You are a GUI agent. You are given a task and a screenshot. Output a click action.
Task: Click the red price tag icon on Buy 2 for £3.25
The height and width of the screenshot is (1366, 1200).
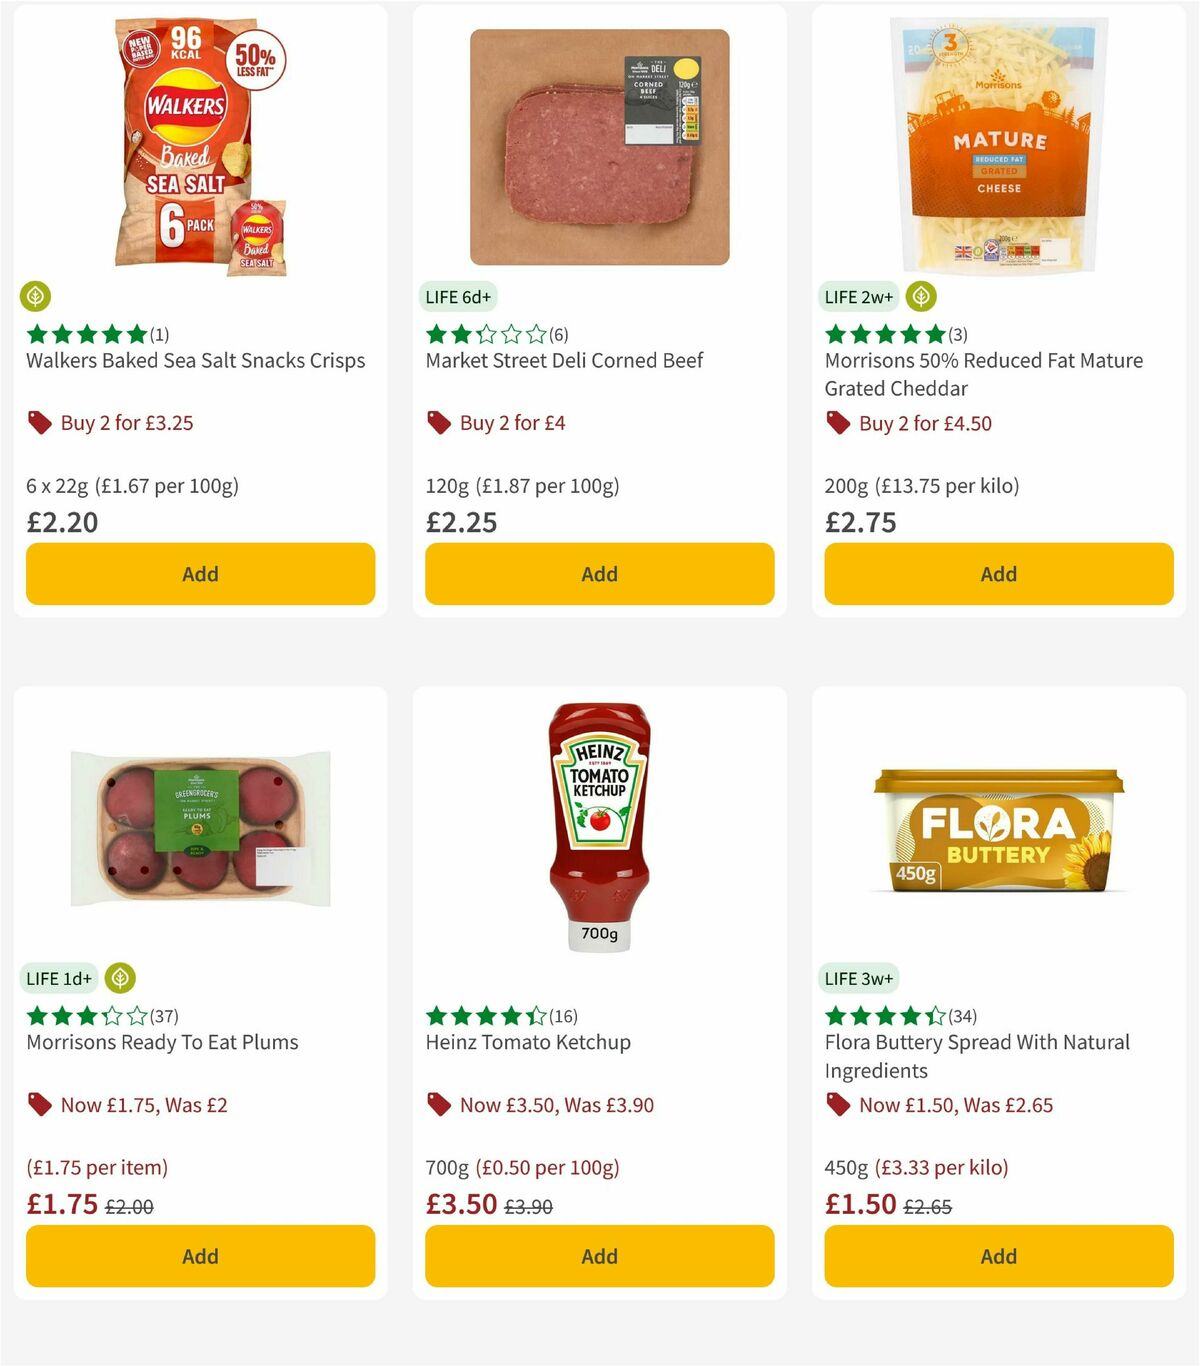click(x=39, y=423)
